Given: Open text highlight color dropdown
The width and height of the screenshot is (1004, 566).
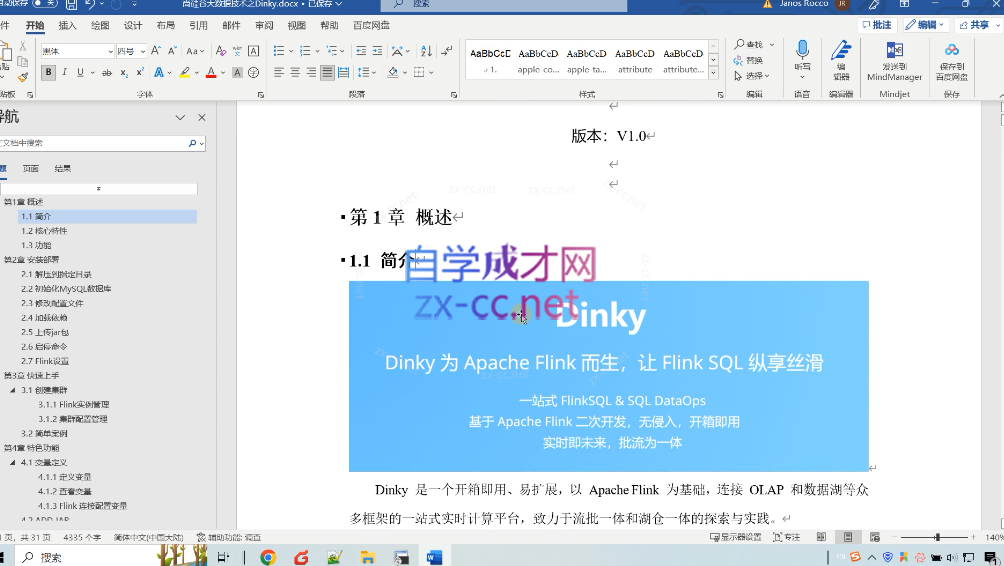Looking at the screenshot, I should tap(197, 72).
